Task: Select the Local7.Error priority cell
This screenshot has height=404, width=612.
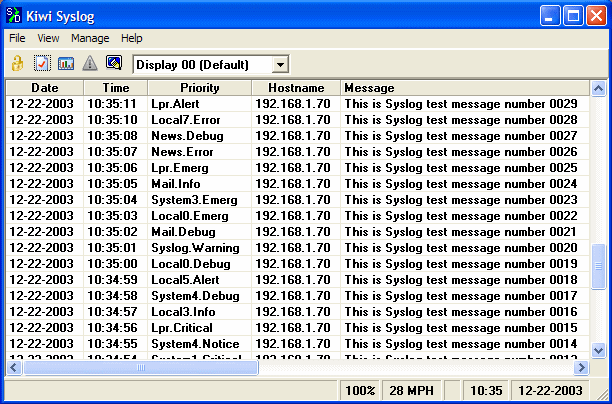Action: [200, 120]
